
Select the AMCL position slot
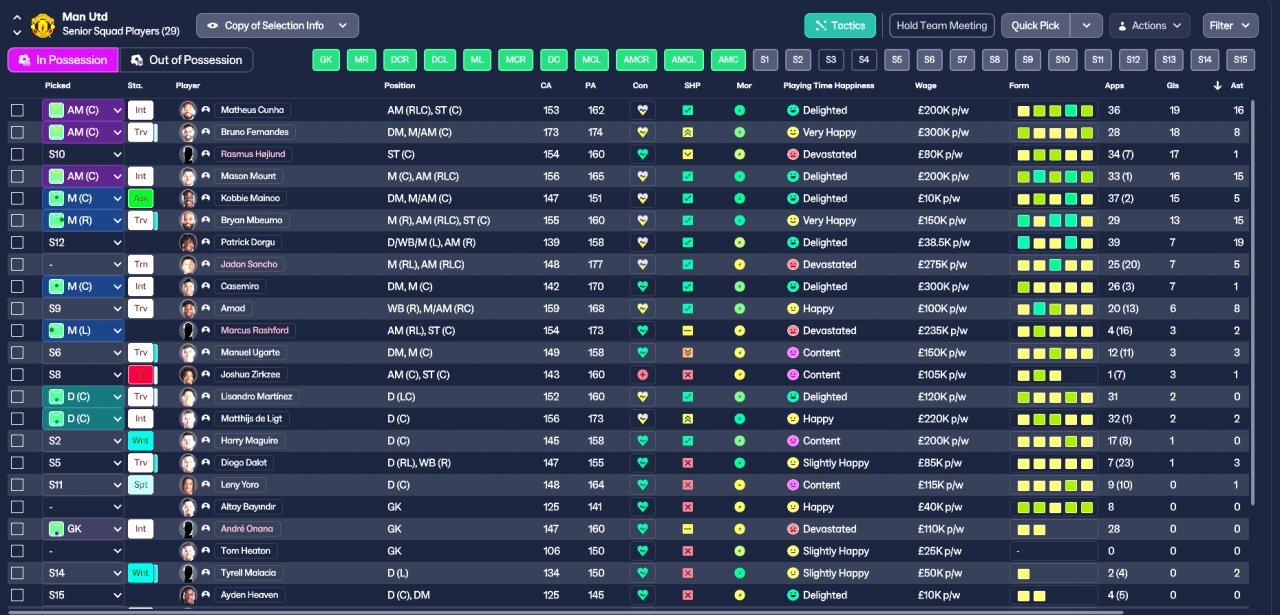tap(684, 60)
